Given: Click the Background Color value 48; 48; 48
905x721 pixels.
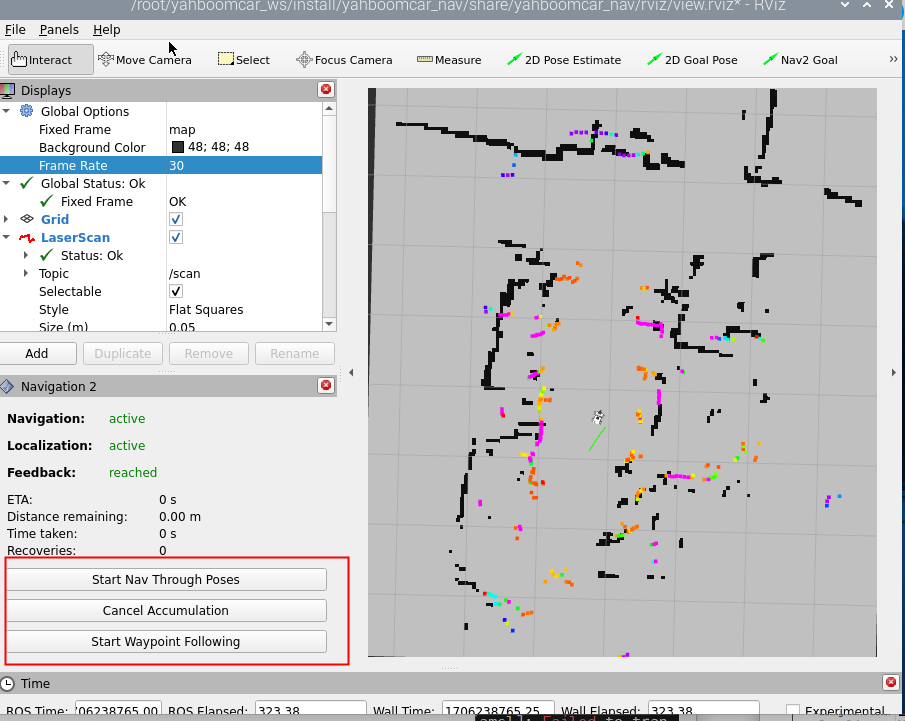Looking at the screenshot, I should pyautogui.click(x=218, y=147).
